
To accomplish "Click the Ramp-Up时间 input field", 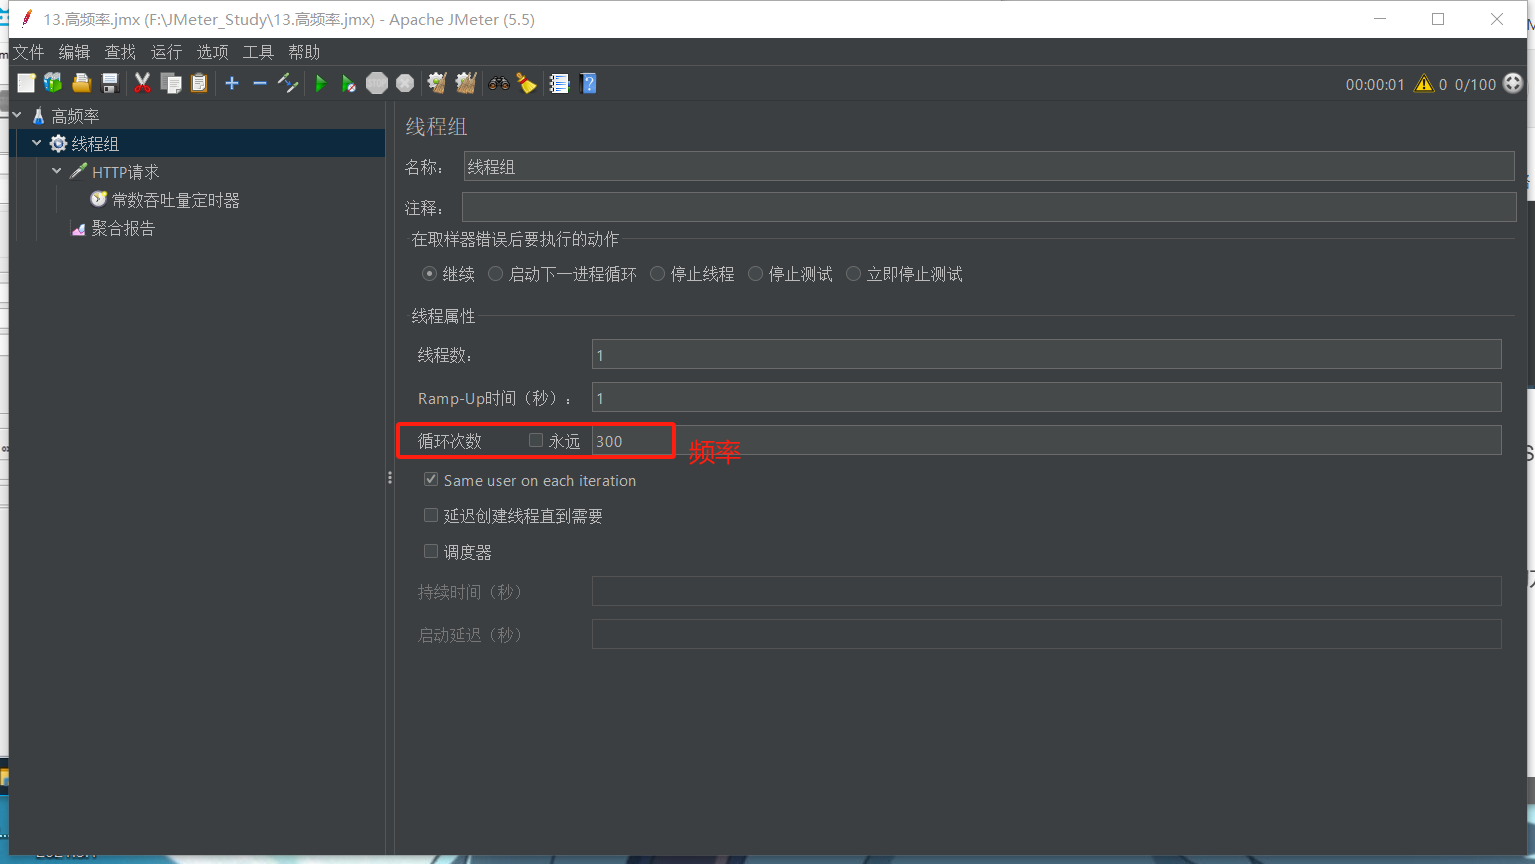I will click(1047, 397).
